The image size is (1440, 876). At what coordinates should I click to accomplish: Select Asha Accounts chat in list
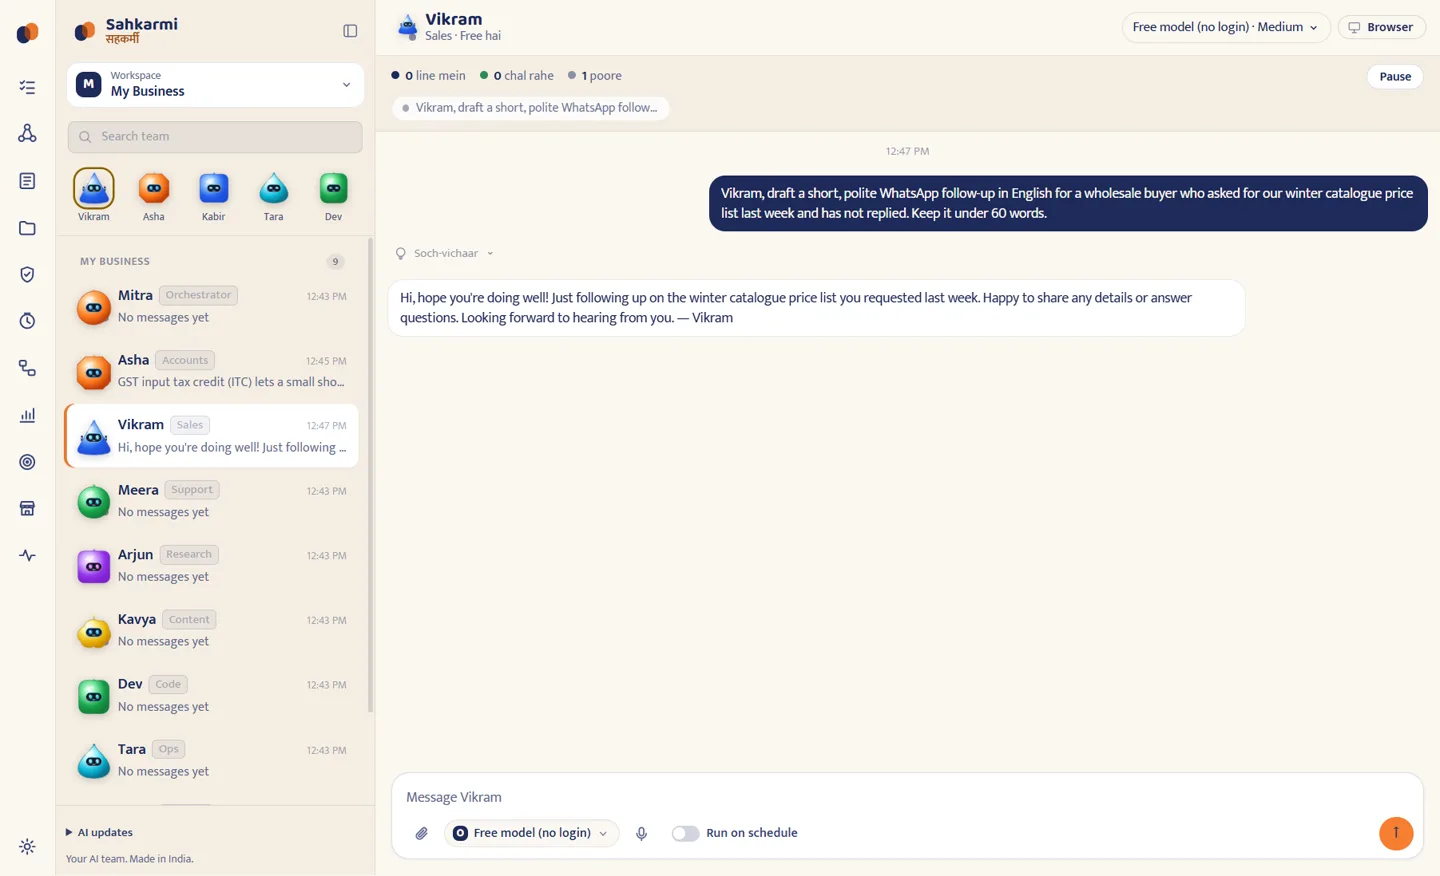point(212,371)
